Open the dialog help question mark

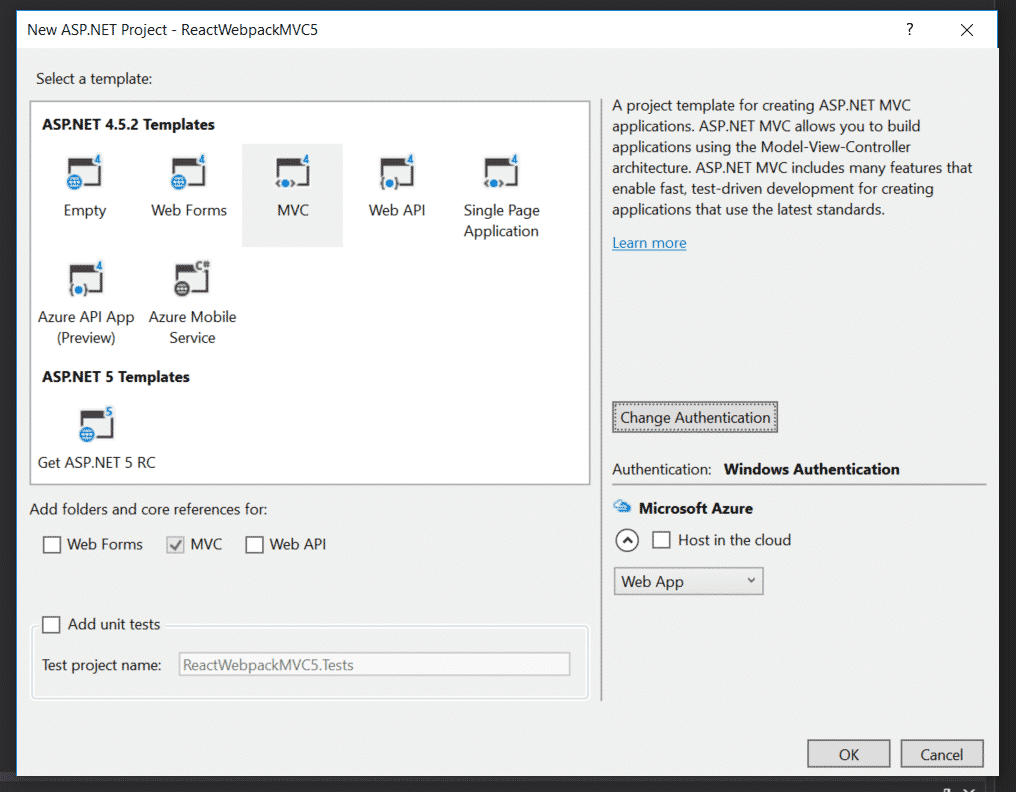[x=910, y=29]
